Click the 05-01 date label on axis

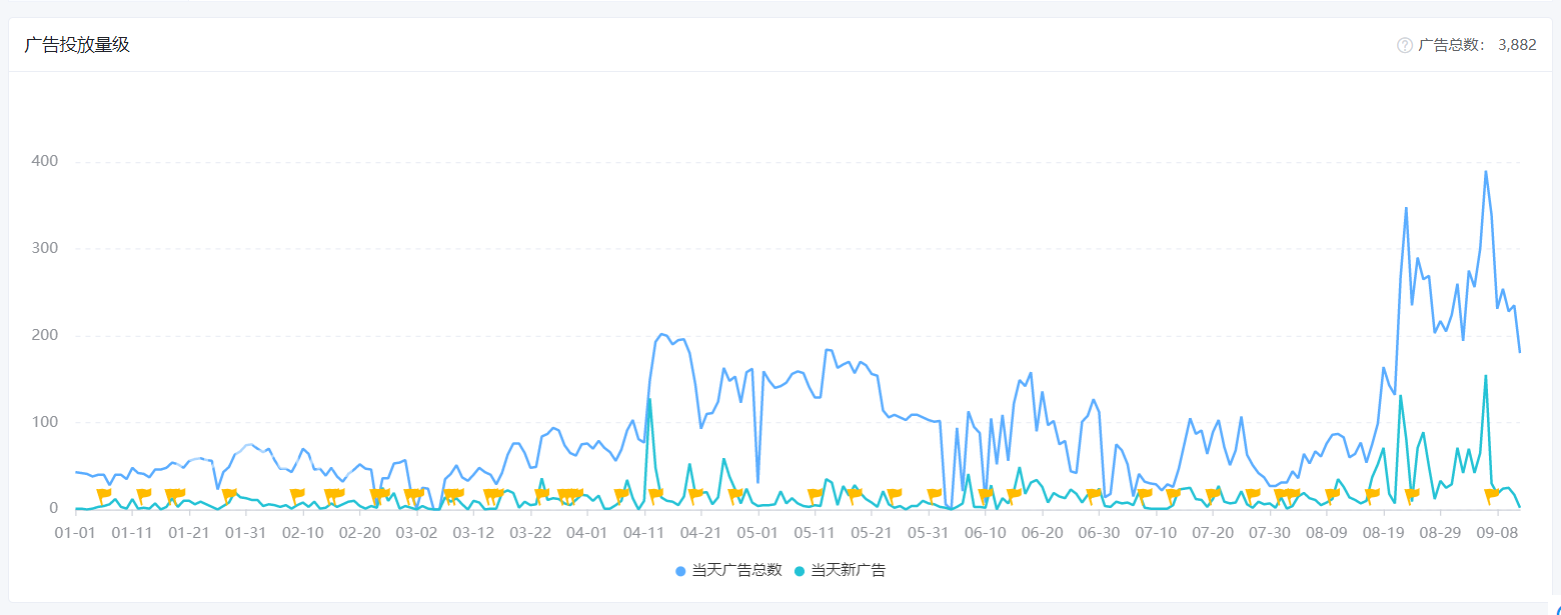(759, 533)
